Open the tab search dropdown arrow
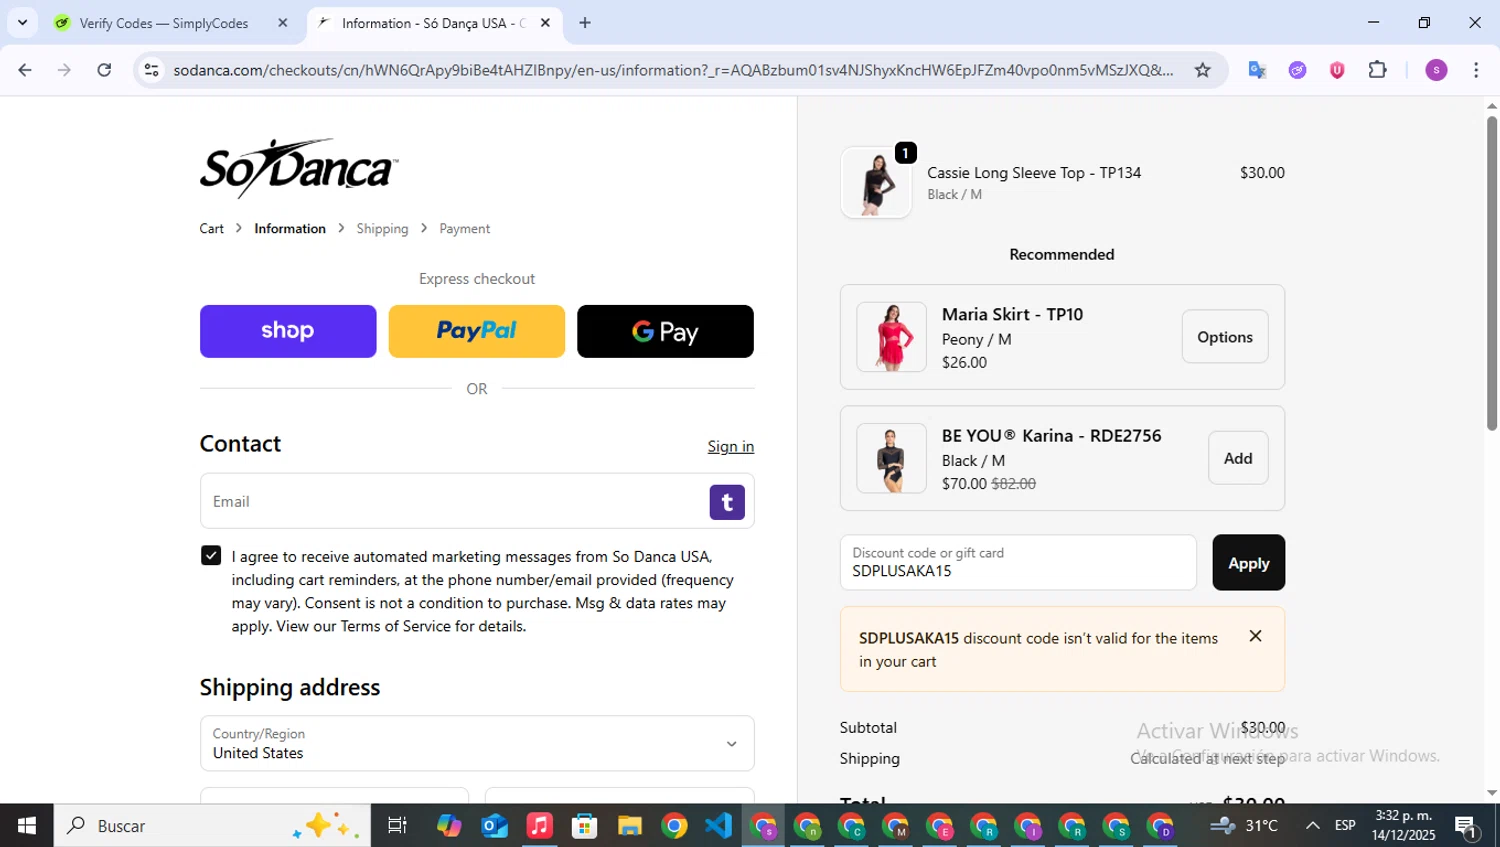This screenshot has width=1500, height=847. [22, 22]
